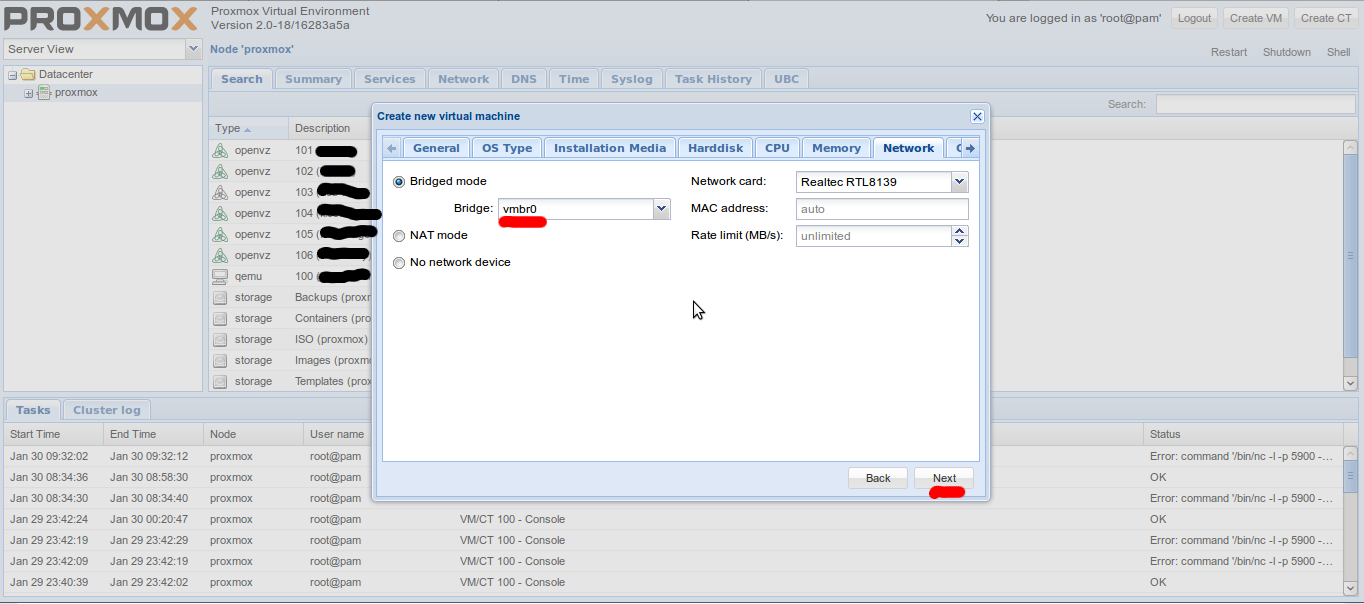Image resolution: width=1364 pixels, height=604 pixels.
Task: Choose the No network device option
Action: (x=399, y=262)
